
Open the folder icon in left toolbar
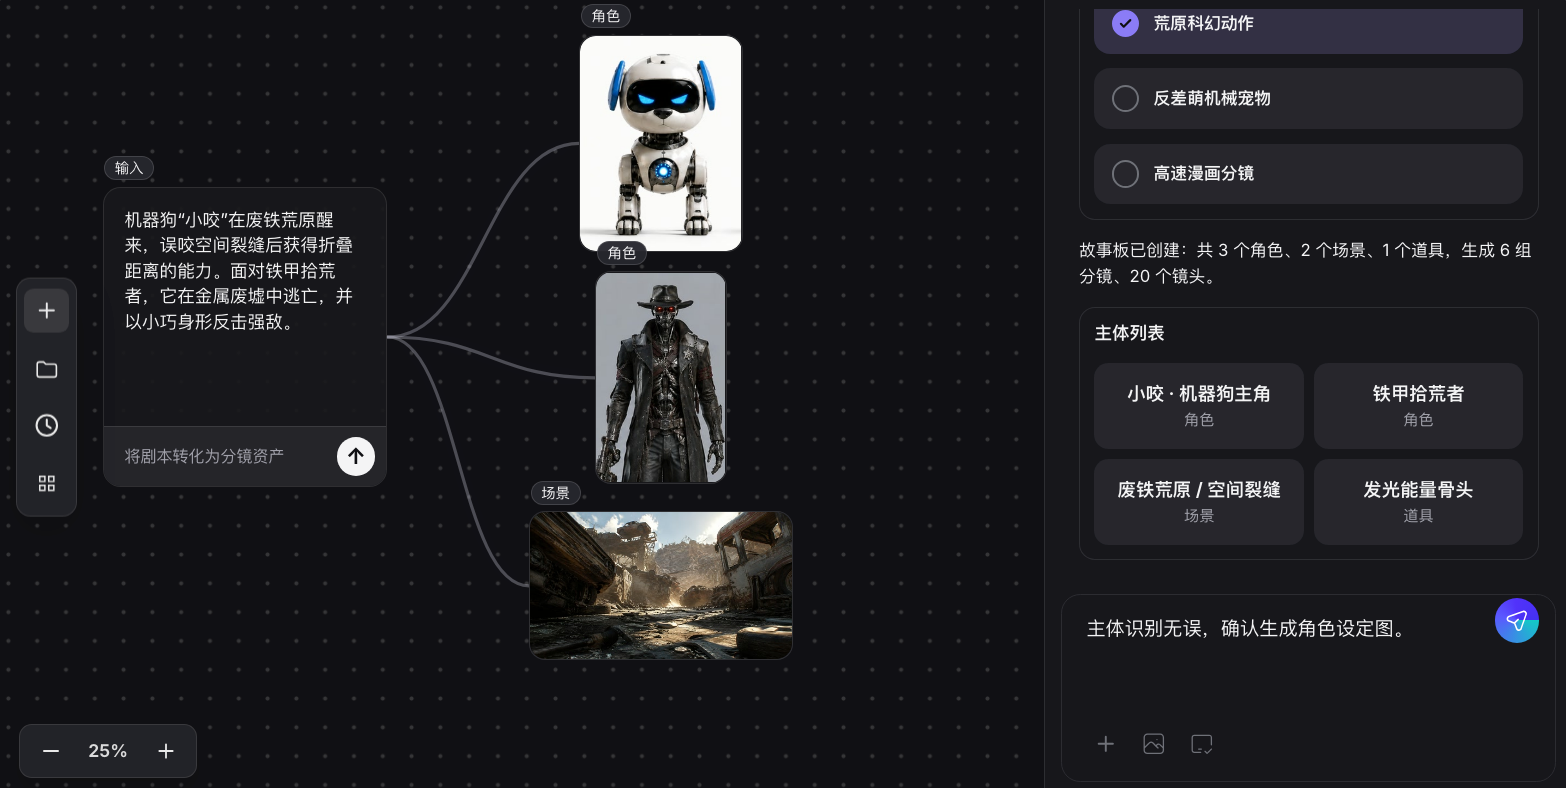pyautogui.click(x=46, y=369)
